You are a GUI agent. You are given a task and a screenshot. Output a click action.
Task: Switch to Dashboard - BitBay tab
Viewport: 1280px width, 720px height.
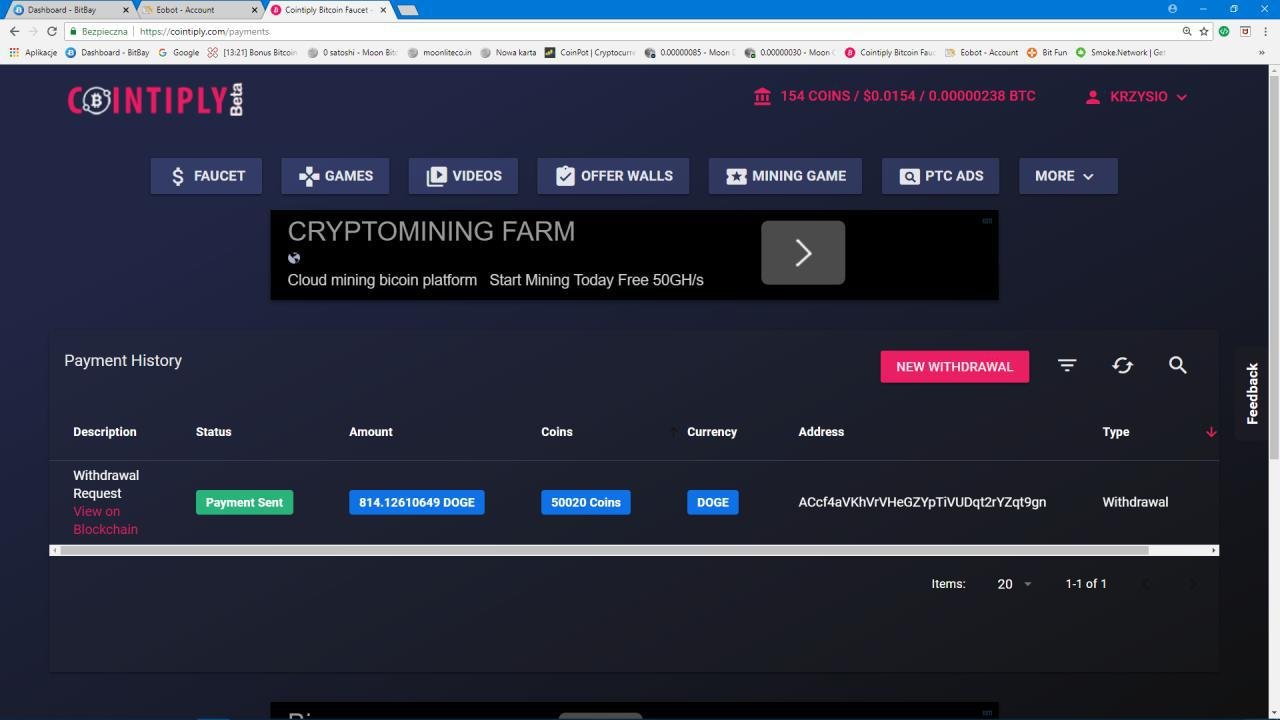click(x=69, y=10)
